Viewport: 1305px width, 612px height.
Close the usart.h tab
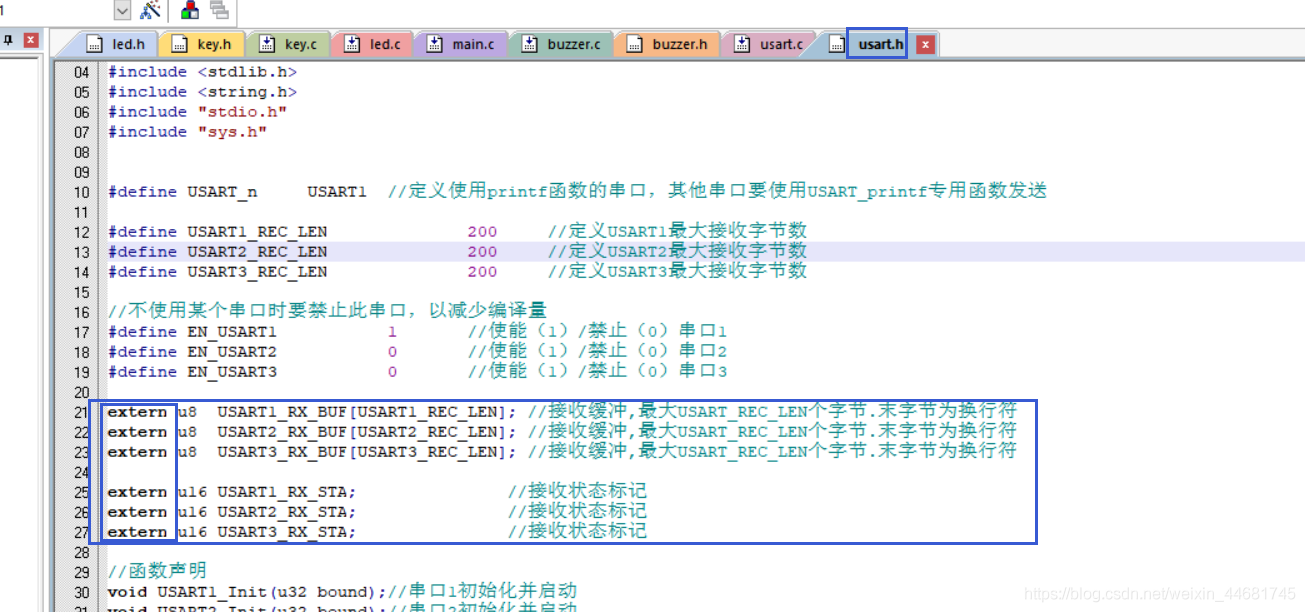pos(925,44)
